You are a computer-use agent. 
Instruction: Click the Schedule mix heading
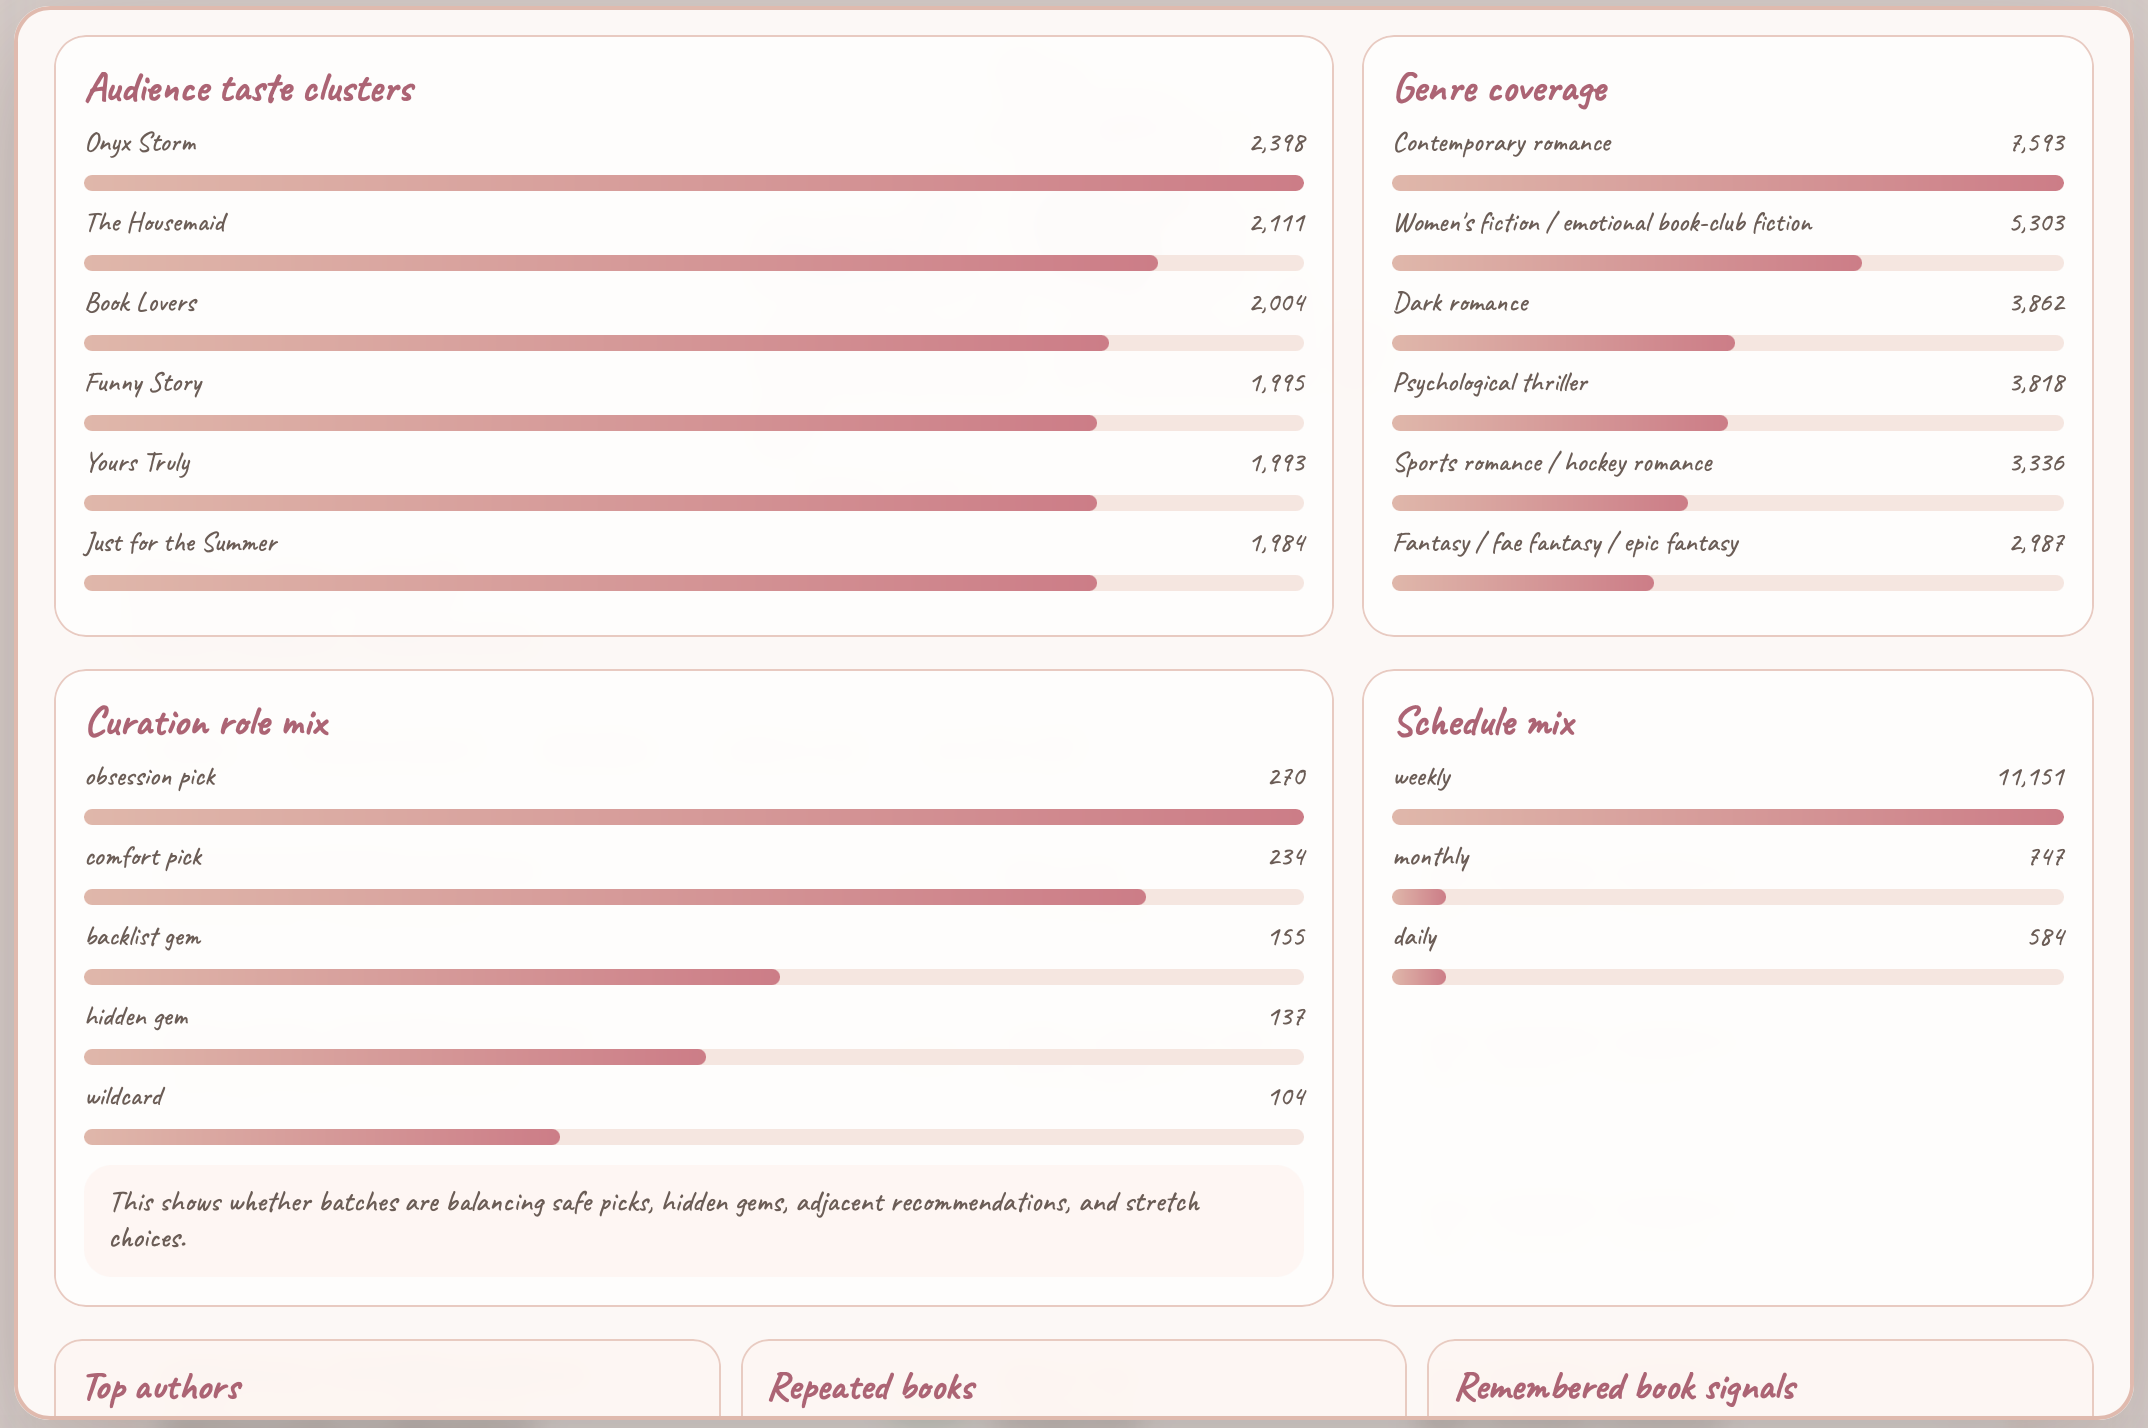tap(1485, 723)
